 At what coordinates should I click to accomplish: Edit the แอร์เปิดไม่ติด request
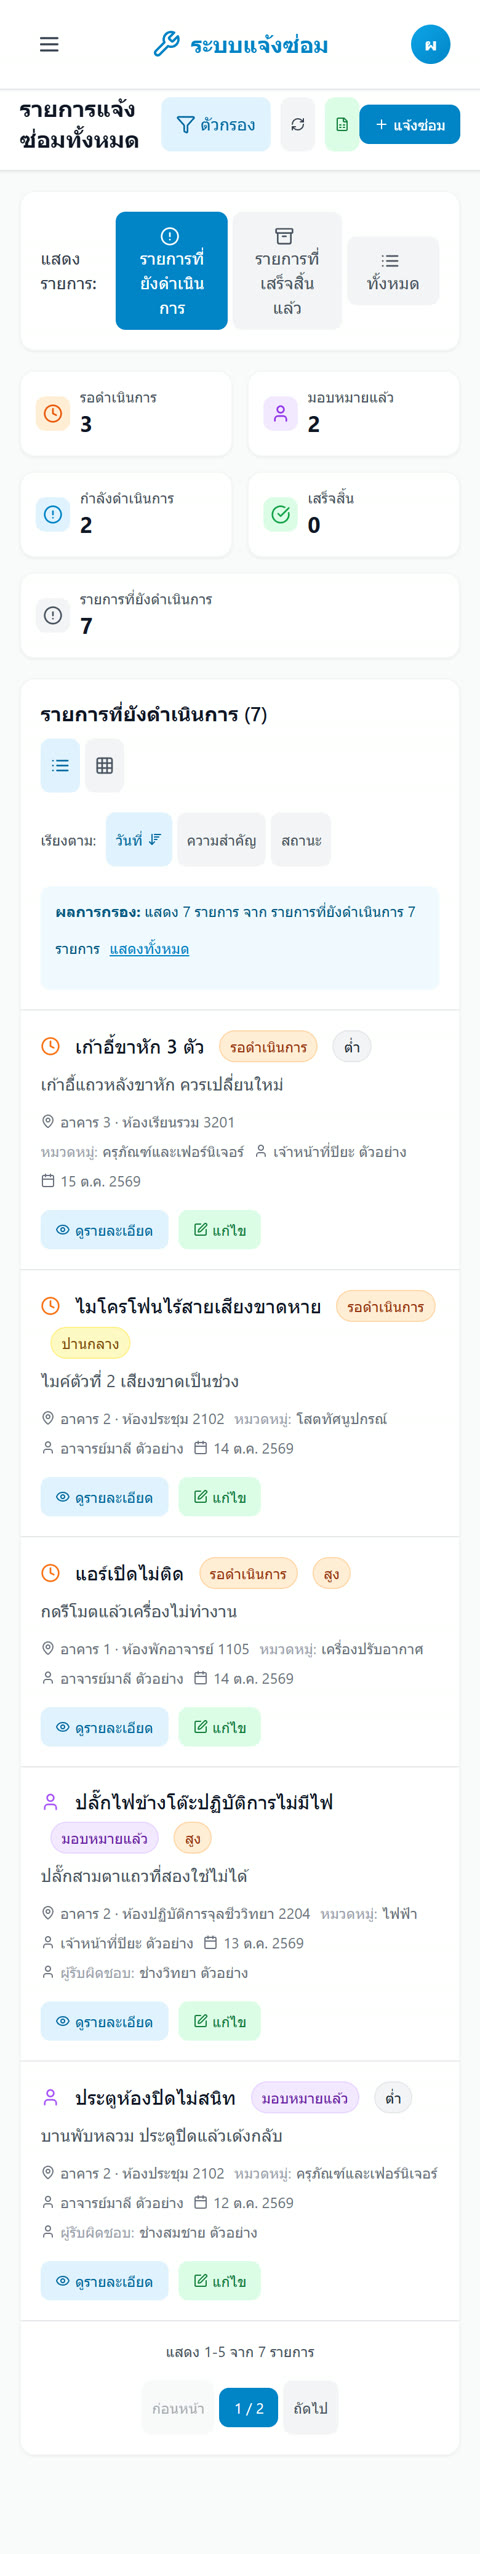220,1726
